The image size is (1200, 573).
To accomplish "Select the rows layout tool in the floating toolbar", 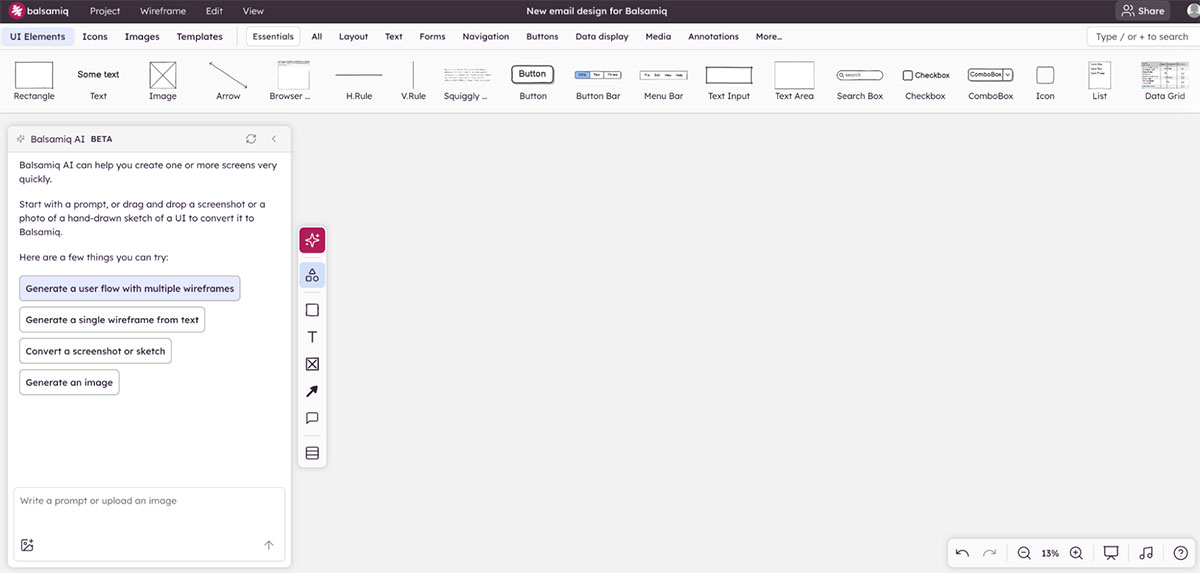I will coord(312,453).
